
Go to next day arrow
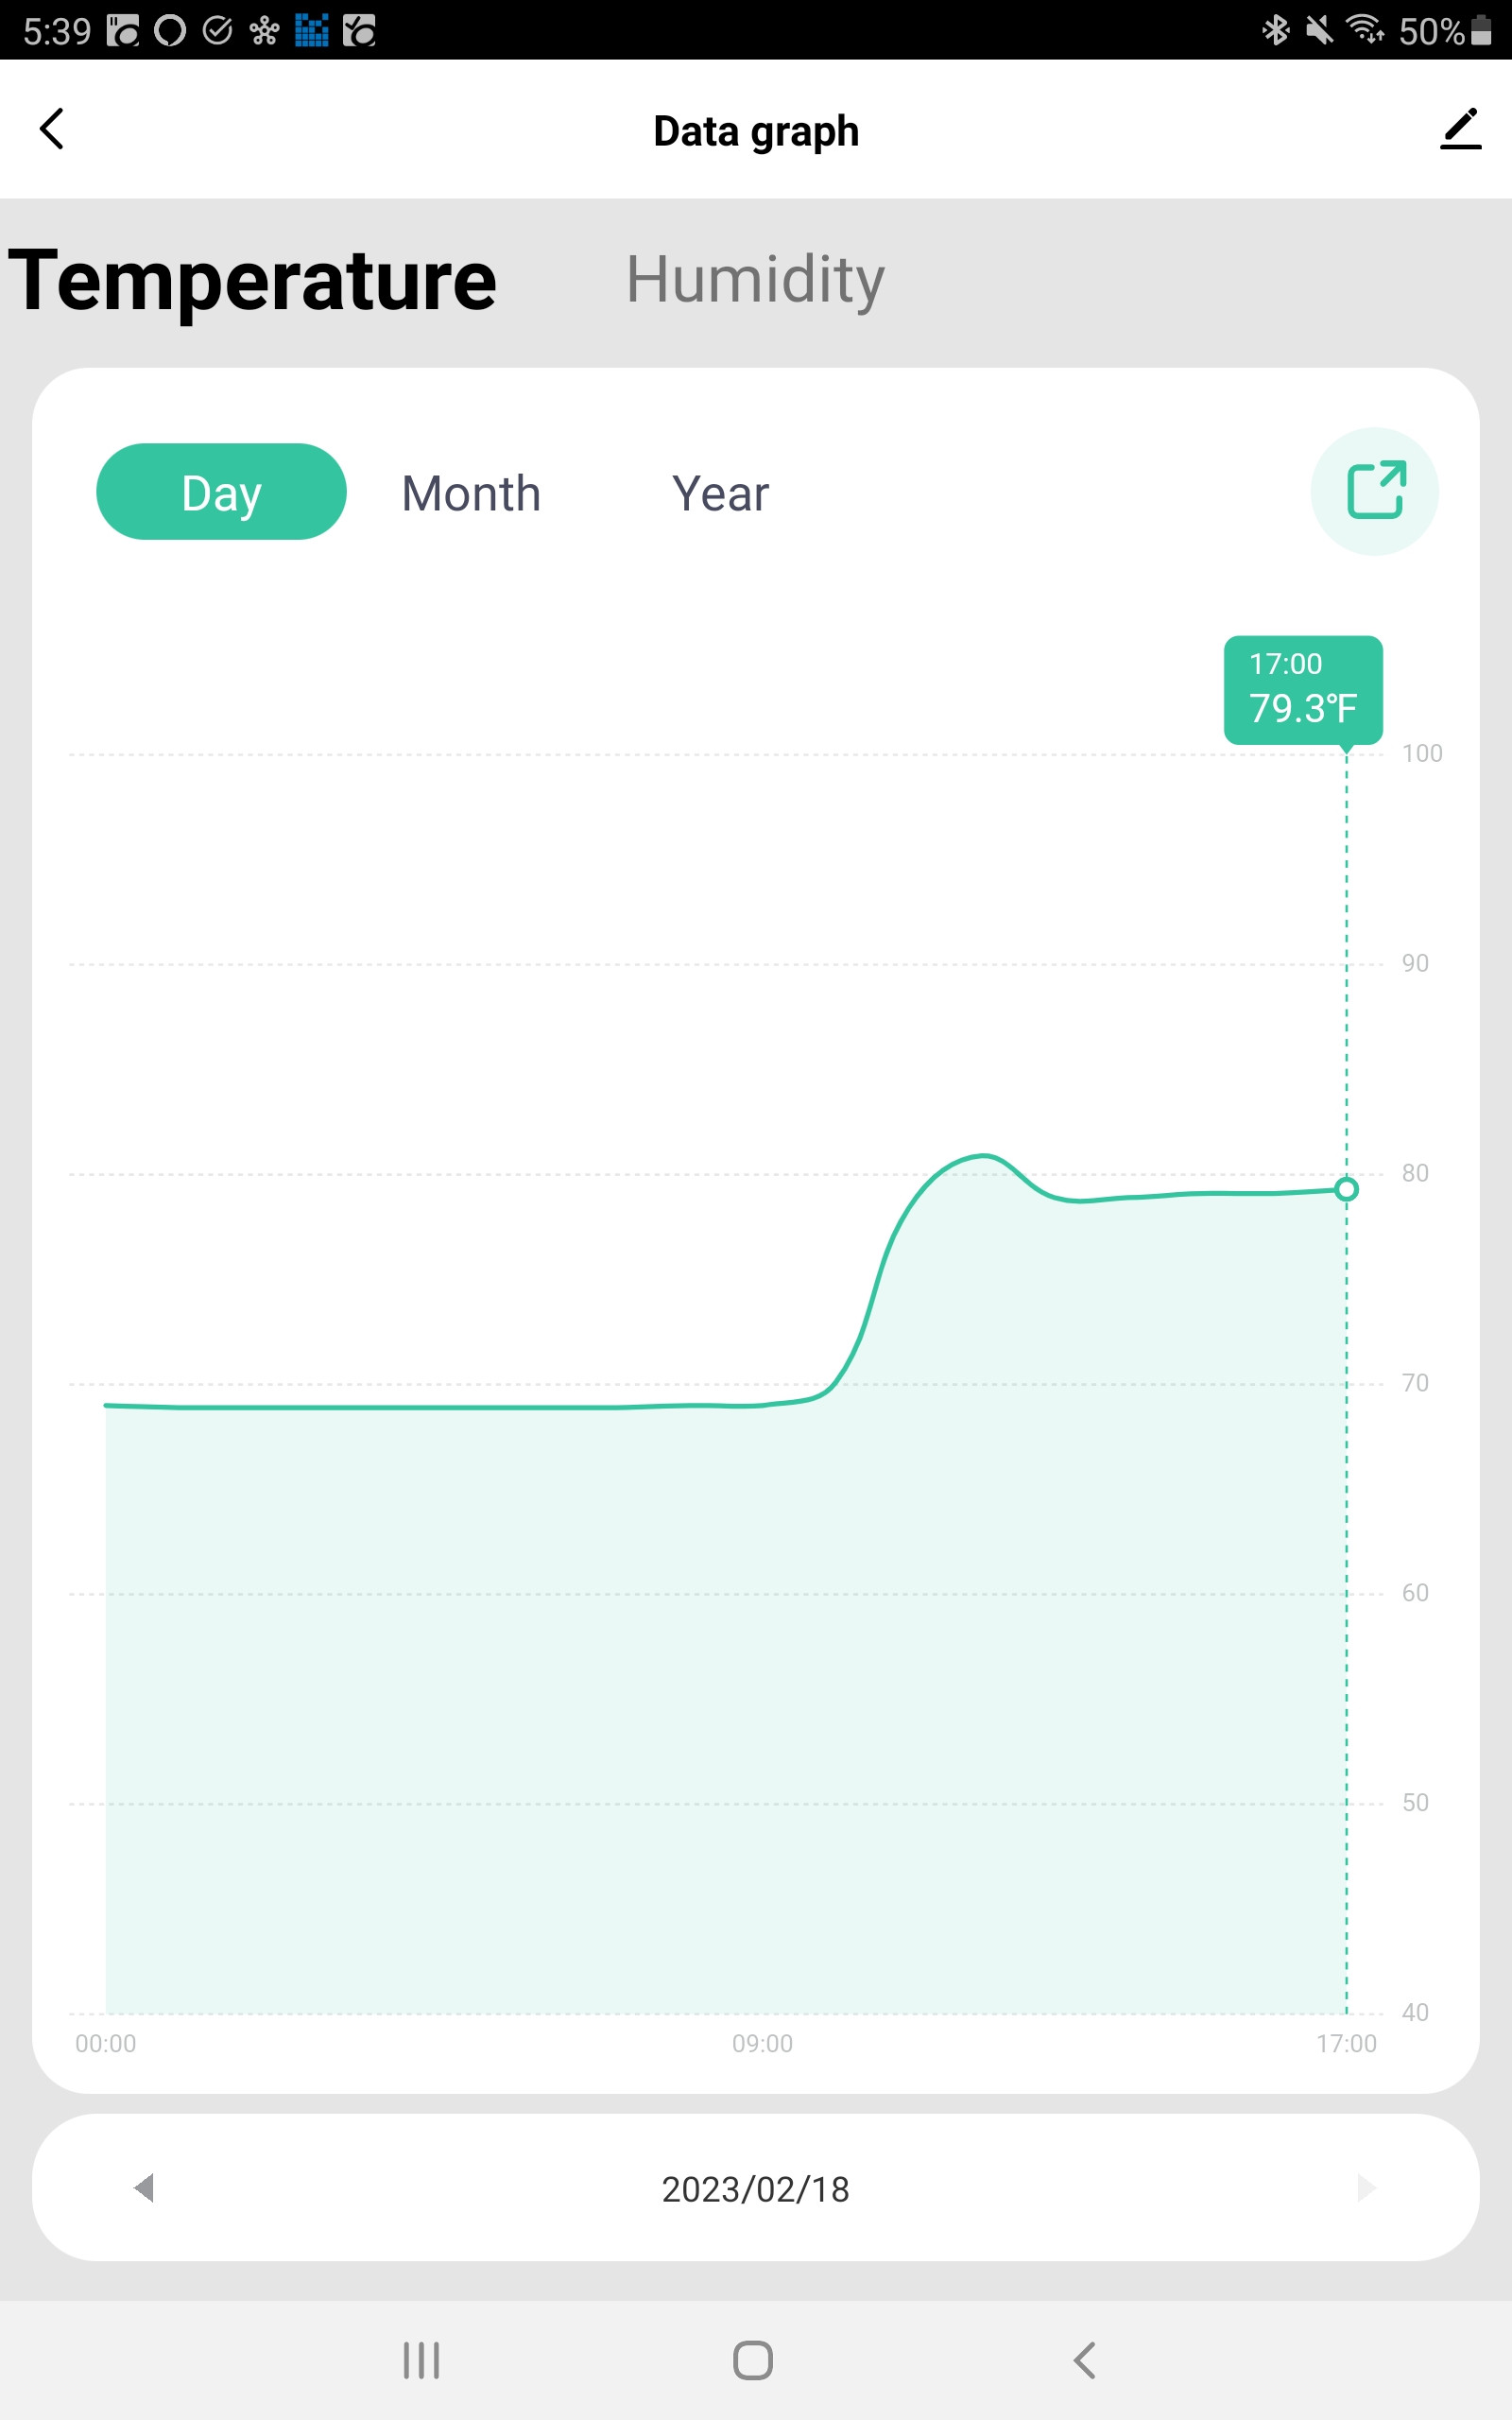pyautogui.click(x=1366, y=2187)
